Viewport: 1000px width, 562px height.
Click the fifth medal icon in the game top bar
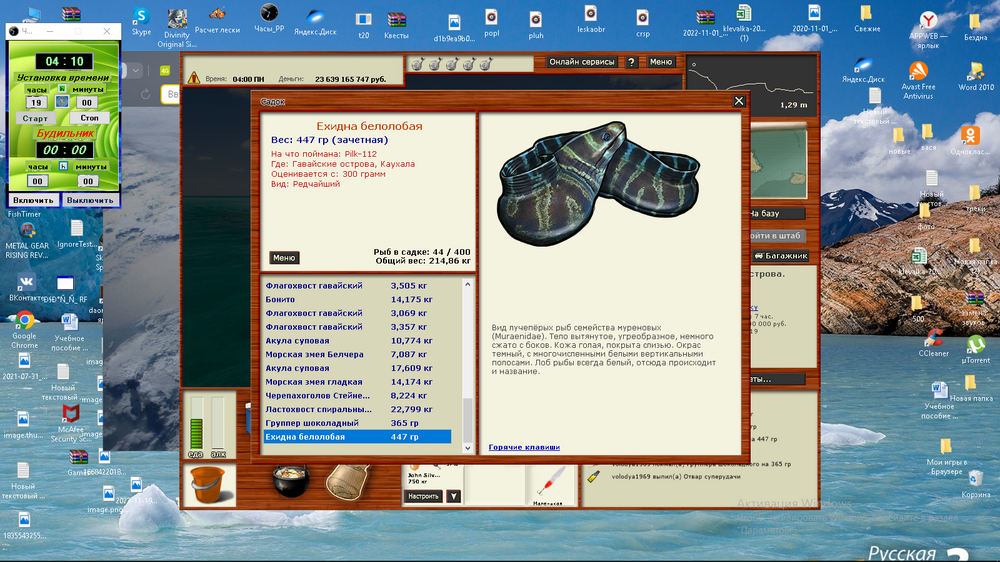tap(486, 64)
